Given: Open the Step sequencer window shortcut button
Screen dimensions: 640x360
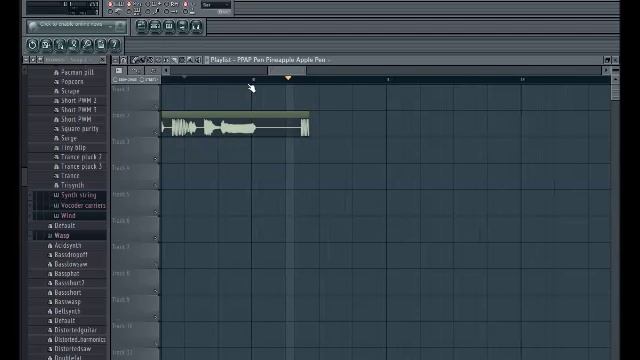Looking at the screenshot, I should coord(155,27).
